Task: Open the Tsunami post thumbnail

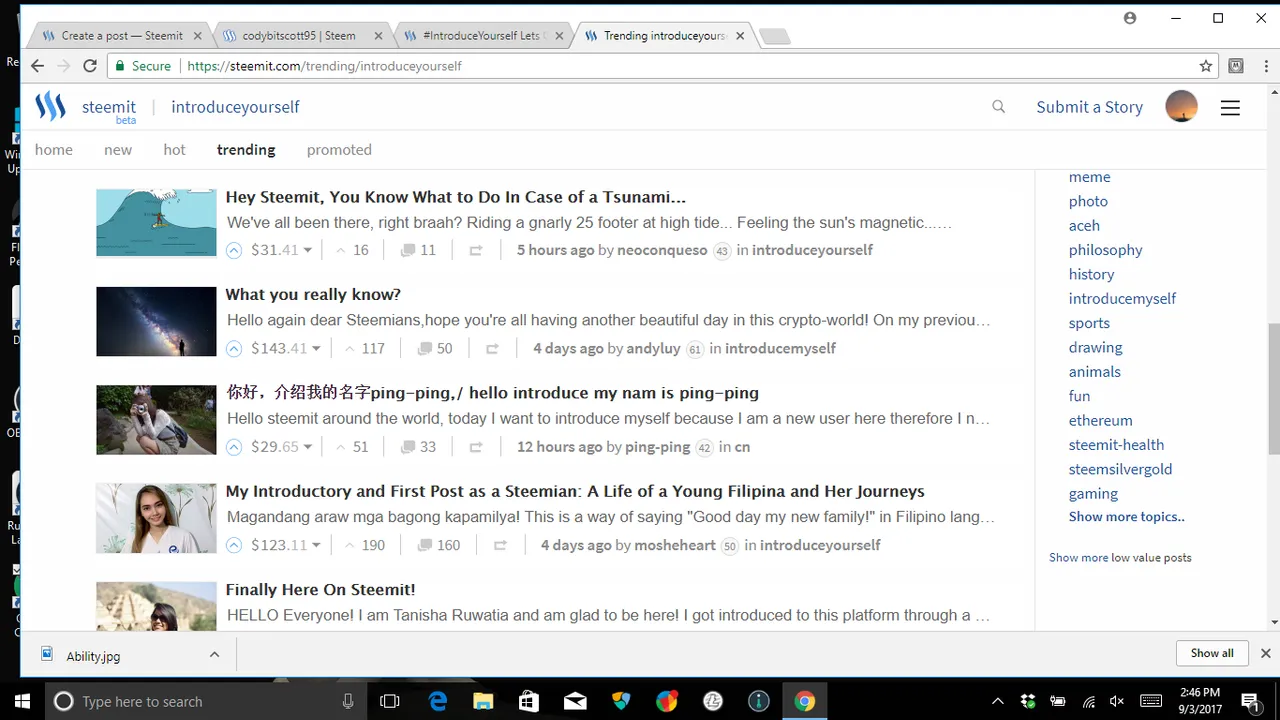Action: coord(156,223)
